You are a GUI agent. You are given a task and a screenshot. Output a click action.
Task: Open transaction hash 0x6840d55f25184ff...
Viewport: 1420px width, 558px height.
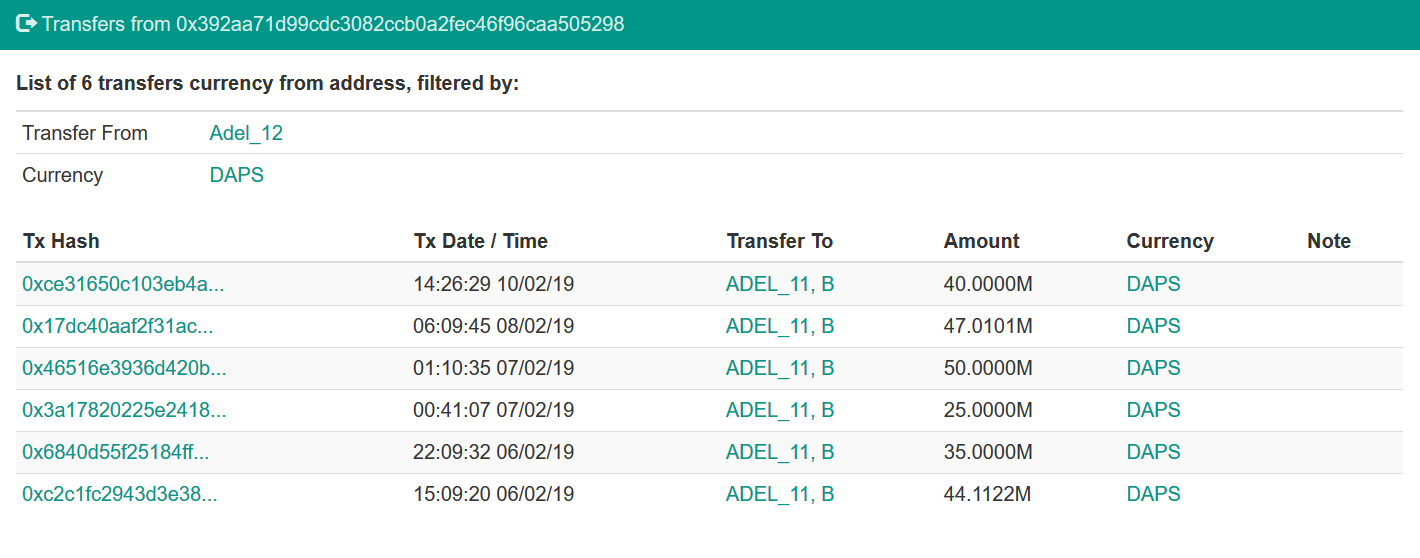pyautogui.click(x=116, y=452)
